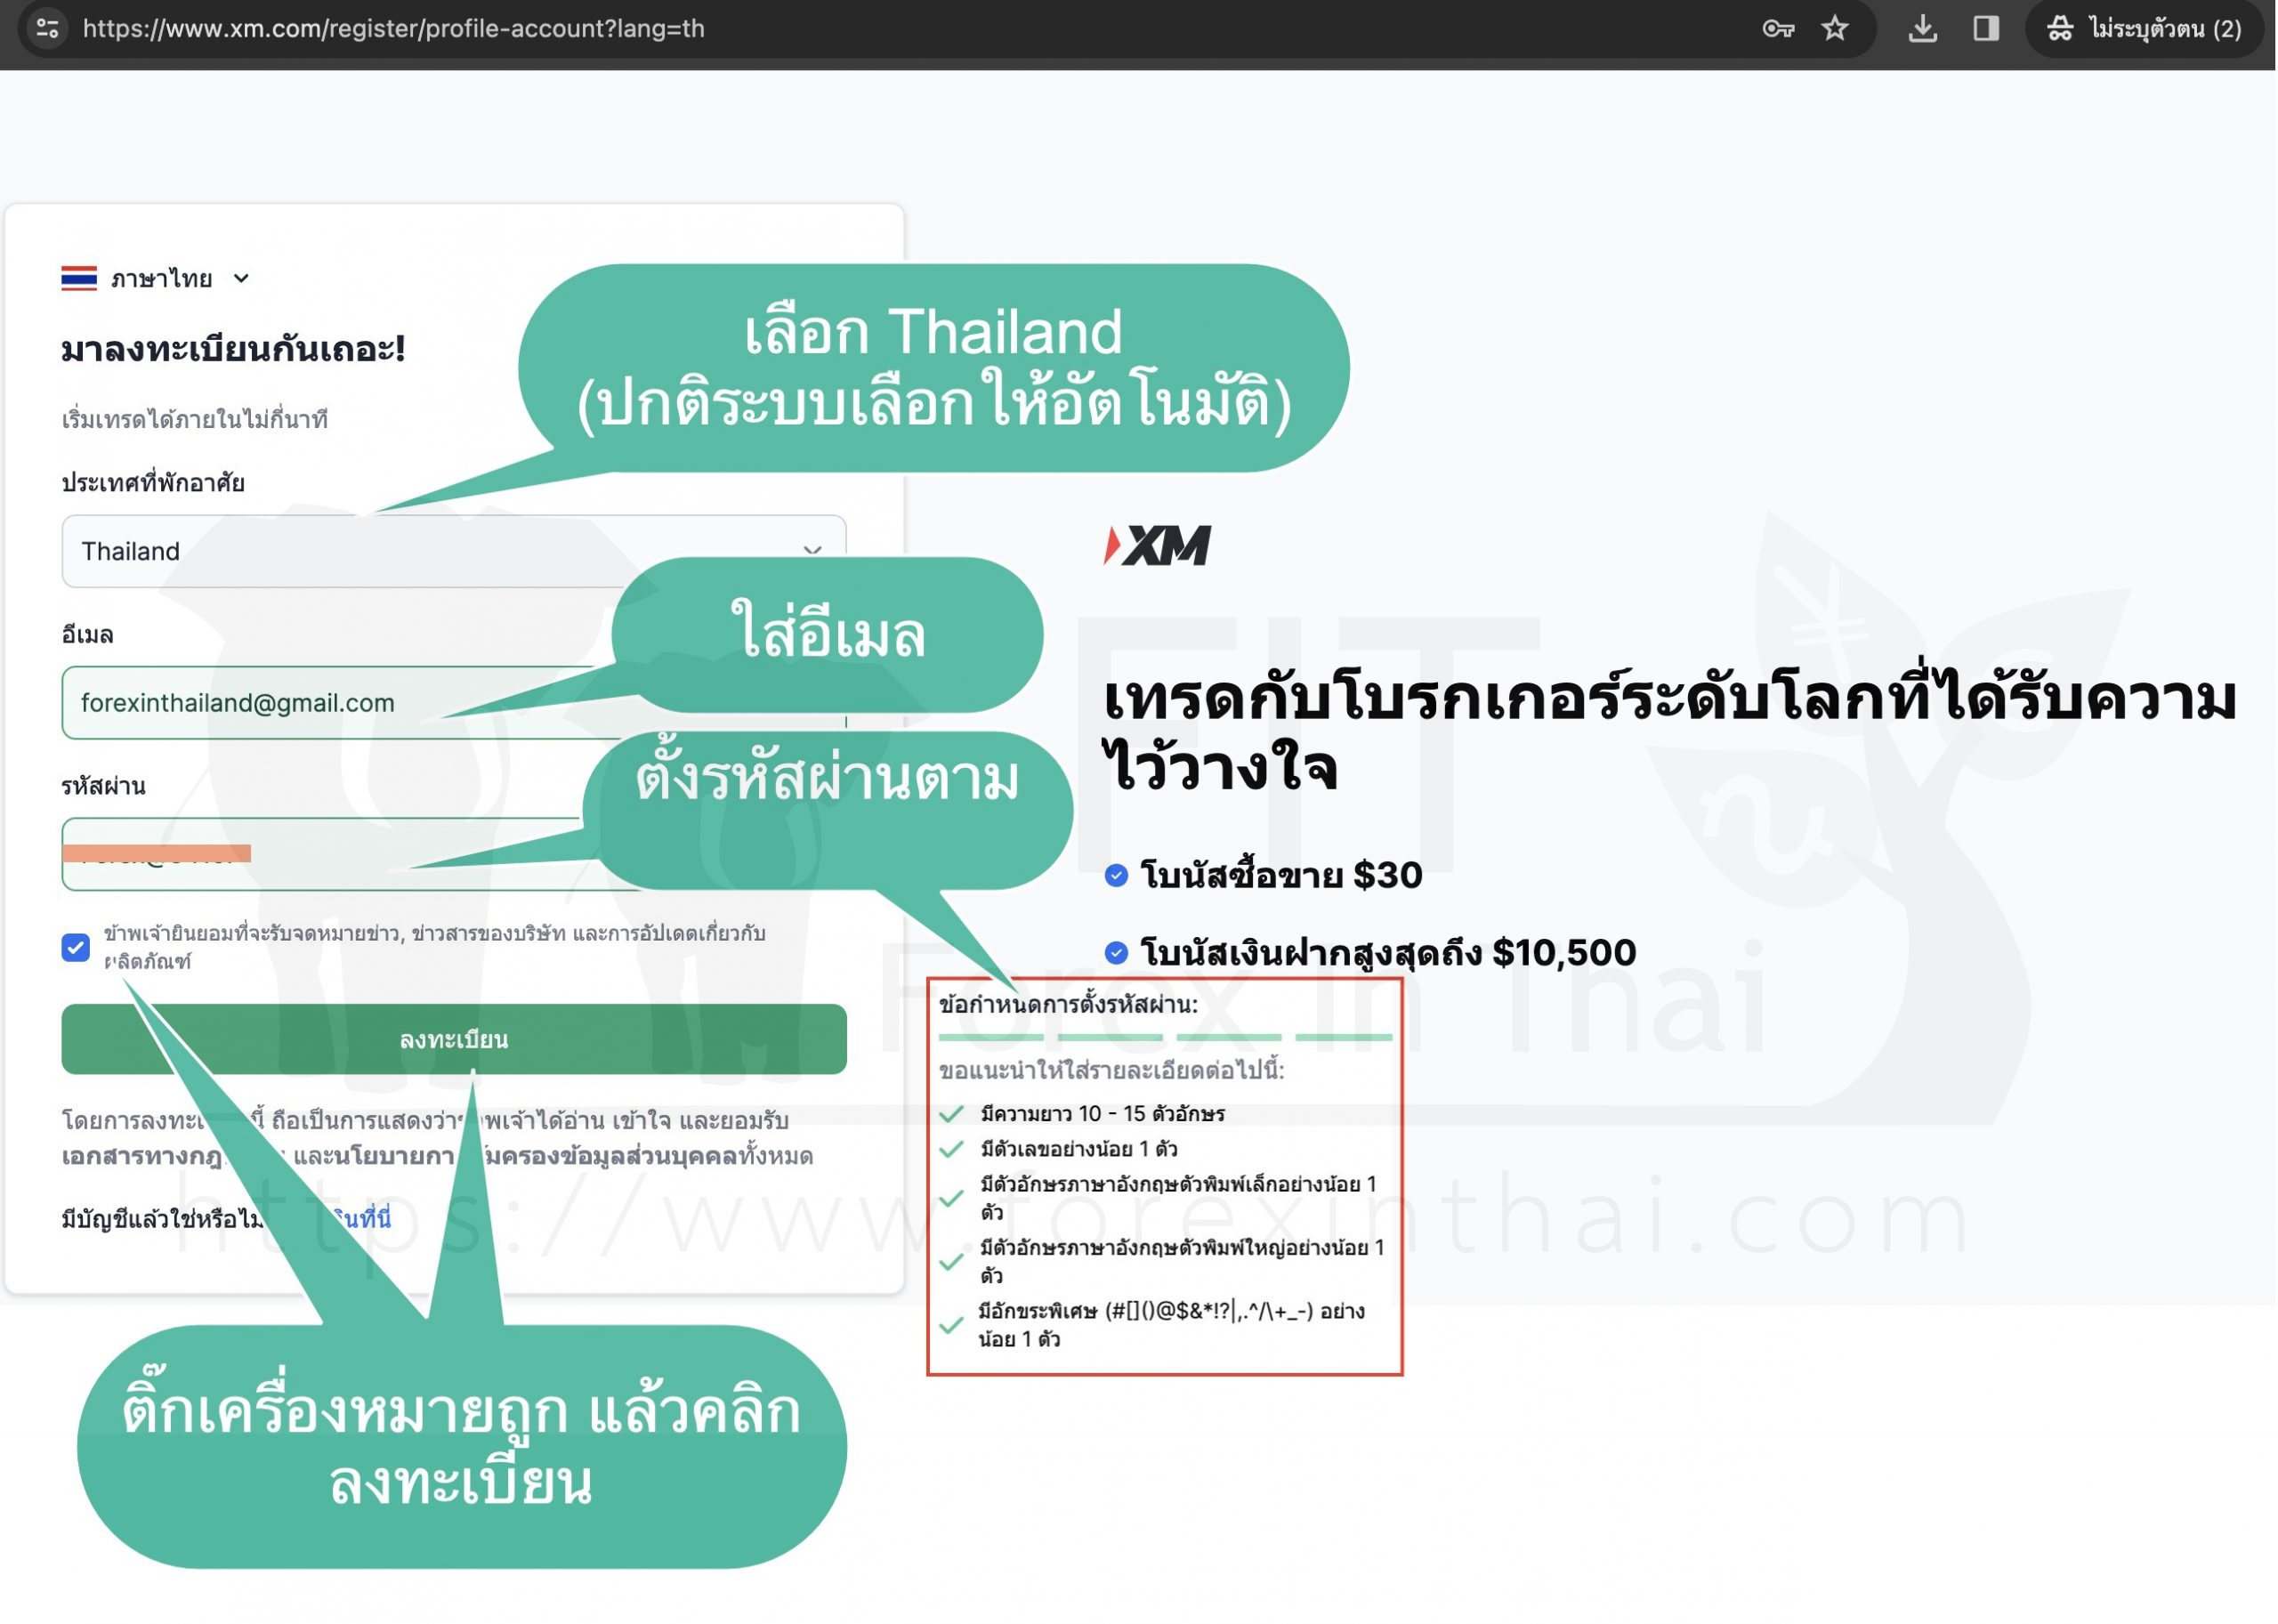Click the มีความยาว 10 - 15 ตัวอักษร requirement
This screenshot has width=2278, height=1624.
(1103, 1114)
